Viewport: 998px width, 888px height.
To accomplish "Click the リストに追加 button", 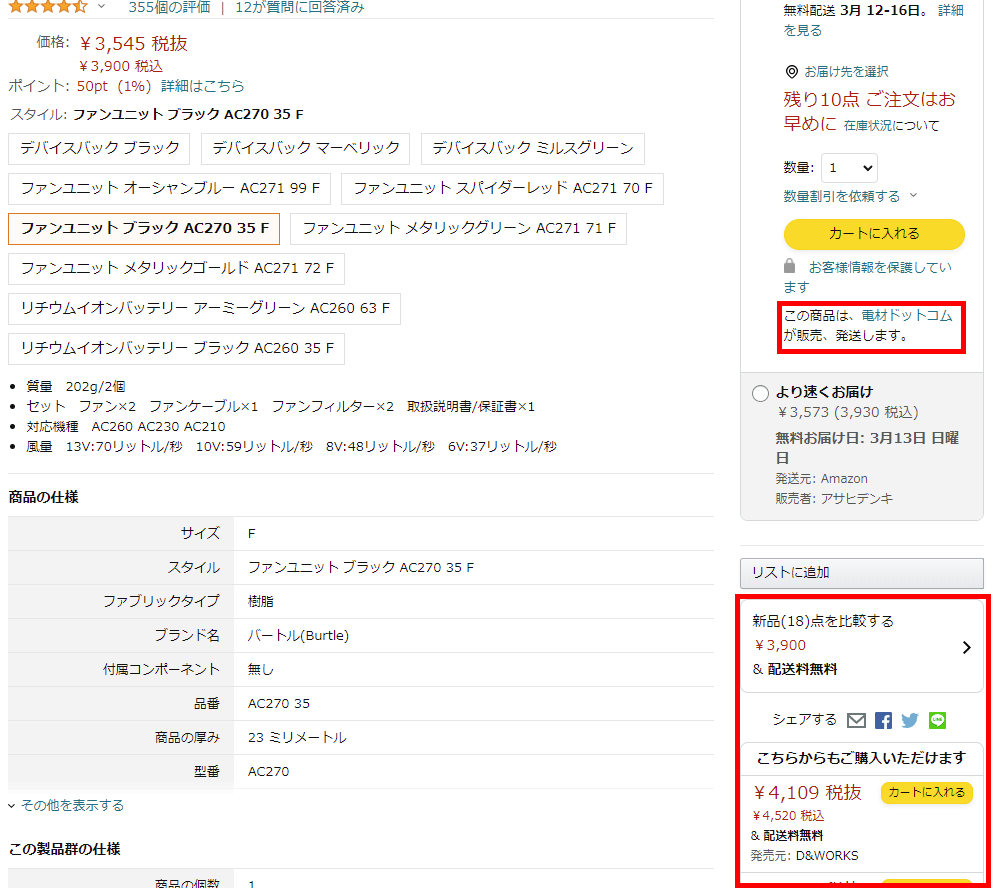I will click(861, 573).
